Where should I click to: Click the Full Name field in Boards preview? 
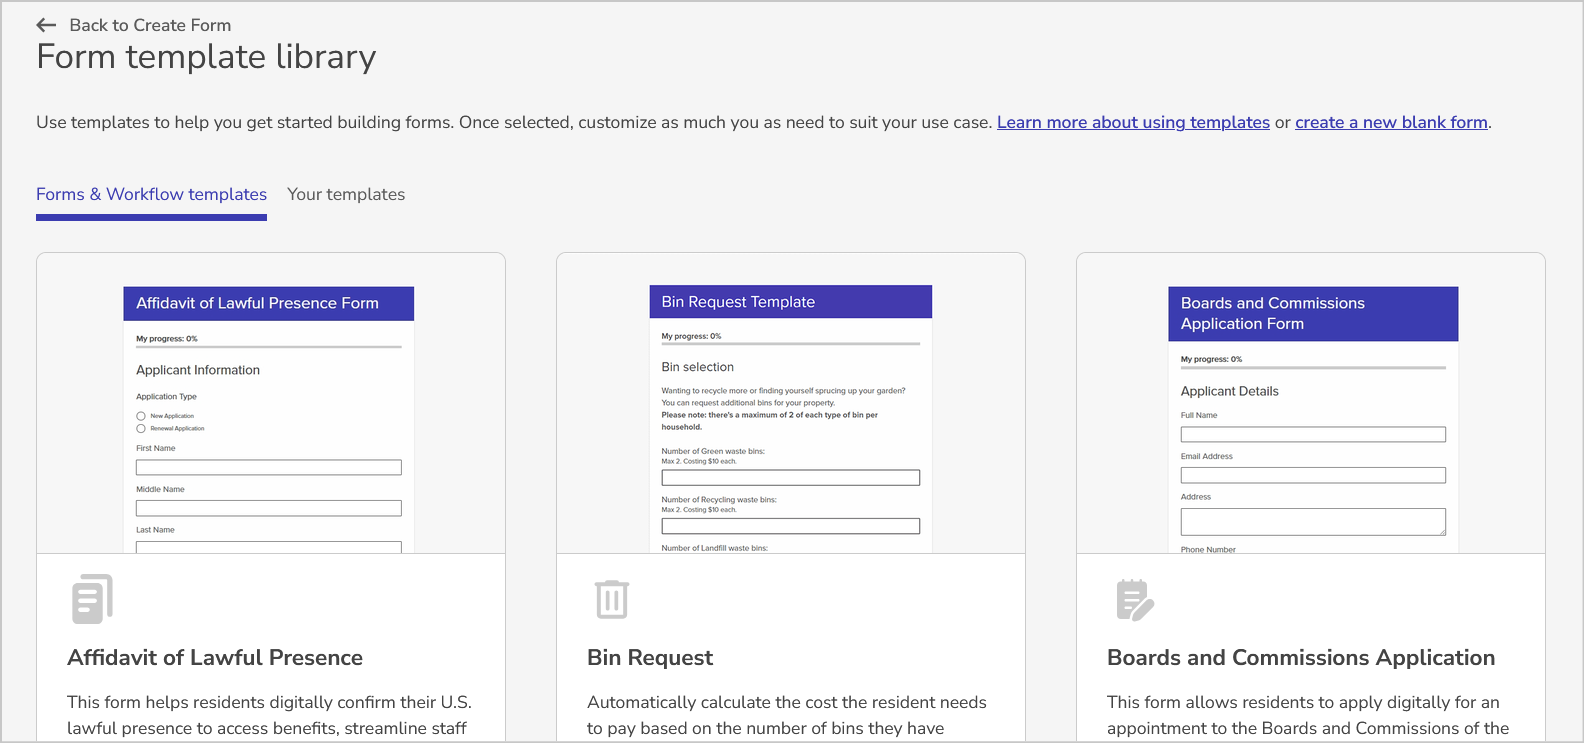(x=1313, y=434)
